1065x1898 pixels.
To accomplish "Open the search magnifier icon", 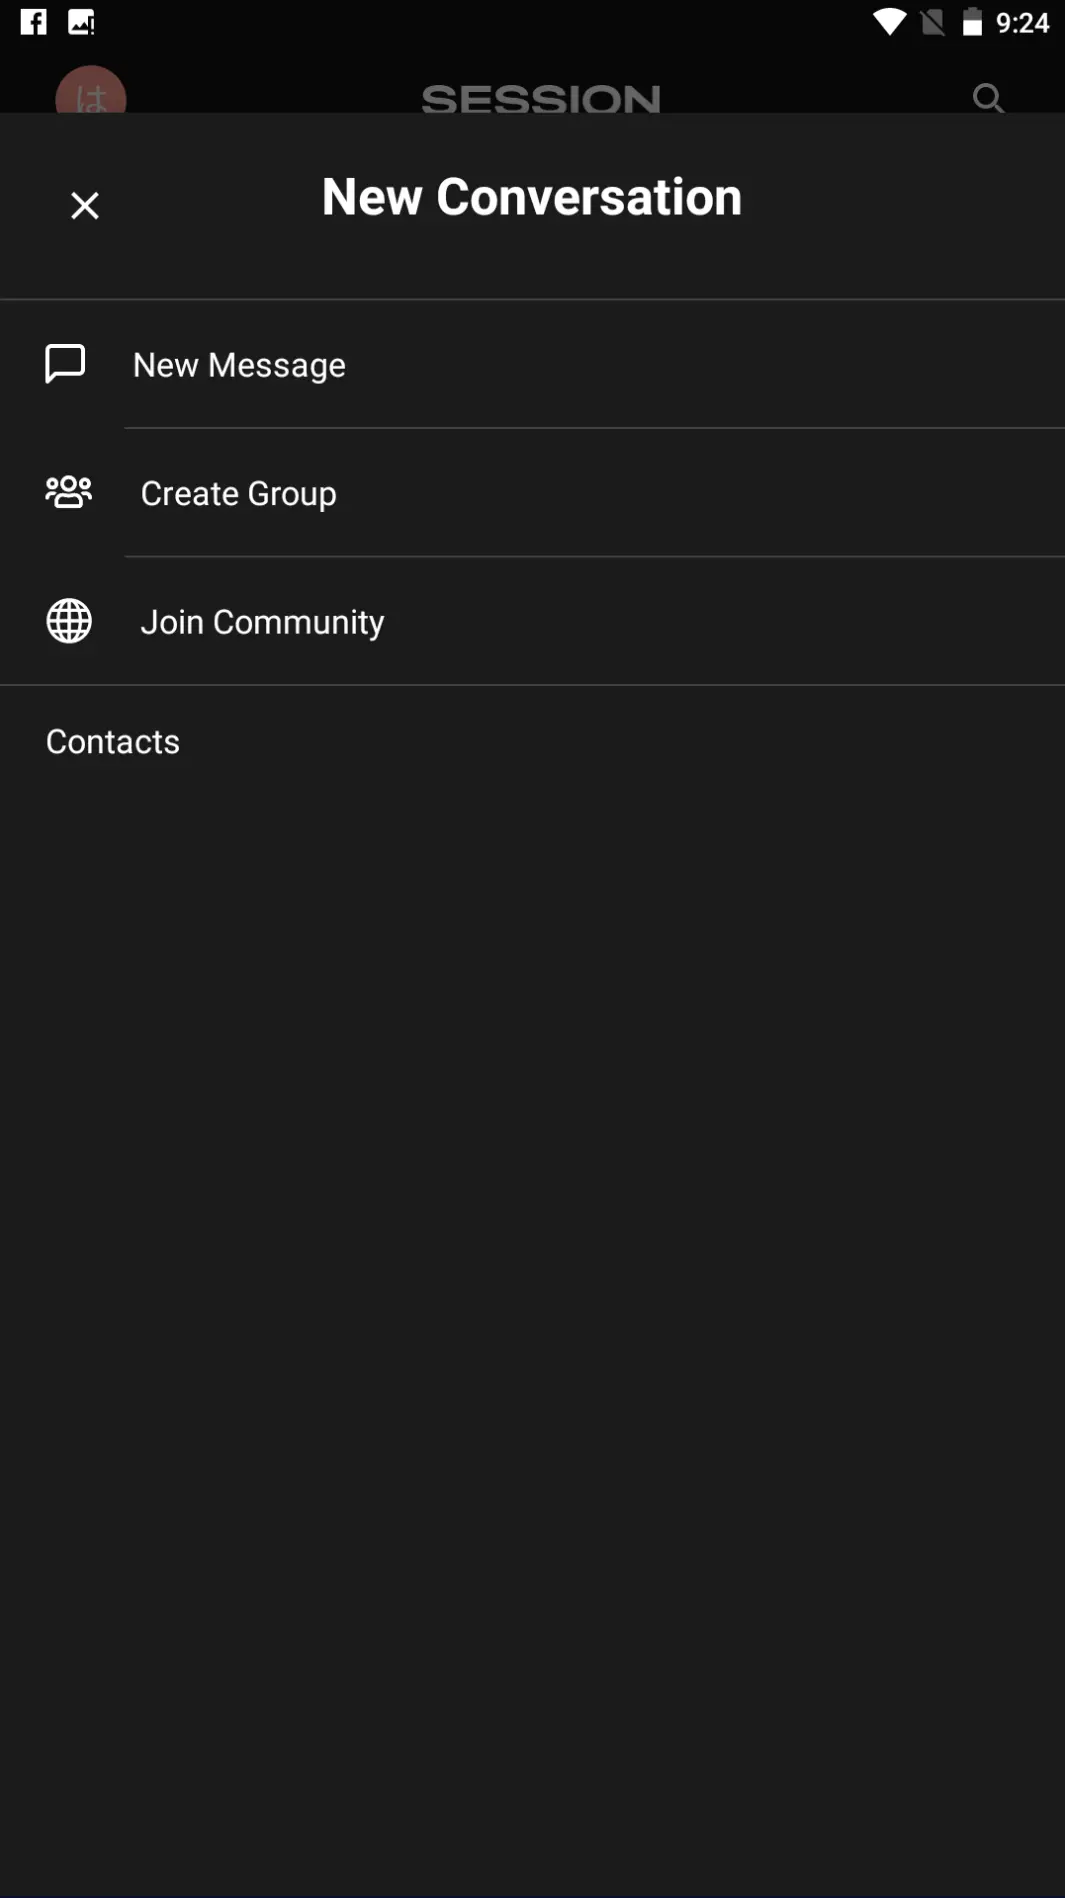I will point(988,98).
